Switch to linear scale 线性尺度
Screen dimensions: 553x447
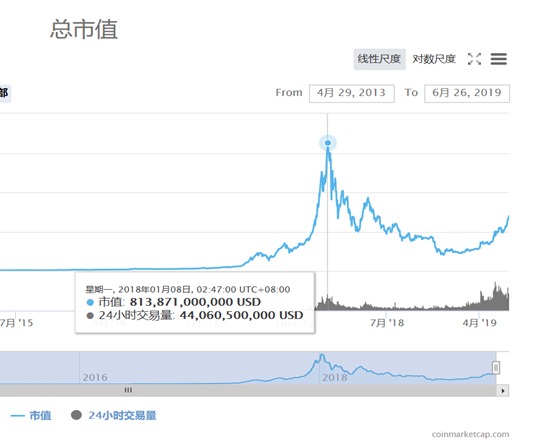379,59
